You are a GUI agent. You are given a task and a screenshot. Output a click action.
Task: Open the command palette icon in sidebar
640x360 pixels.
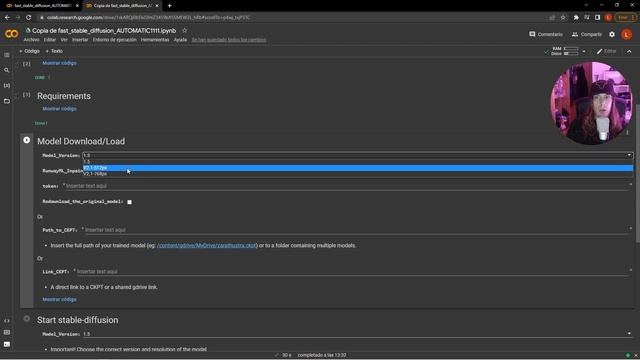(x=7, y=333)
